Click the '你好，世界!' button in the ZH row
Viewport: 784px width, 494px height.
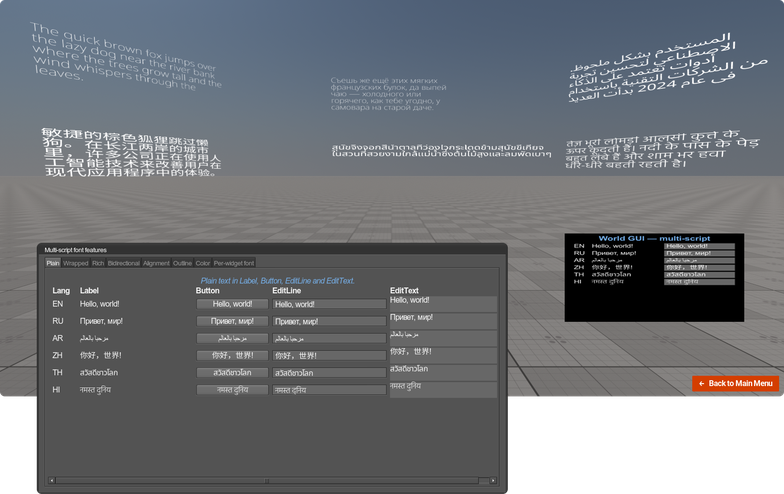pyautogui.click(x=232, y=356)
